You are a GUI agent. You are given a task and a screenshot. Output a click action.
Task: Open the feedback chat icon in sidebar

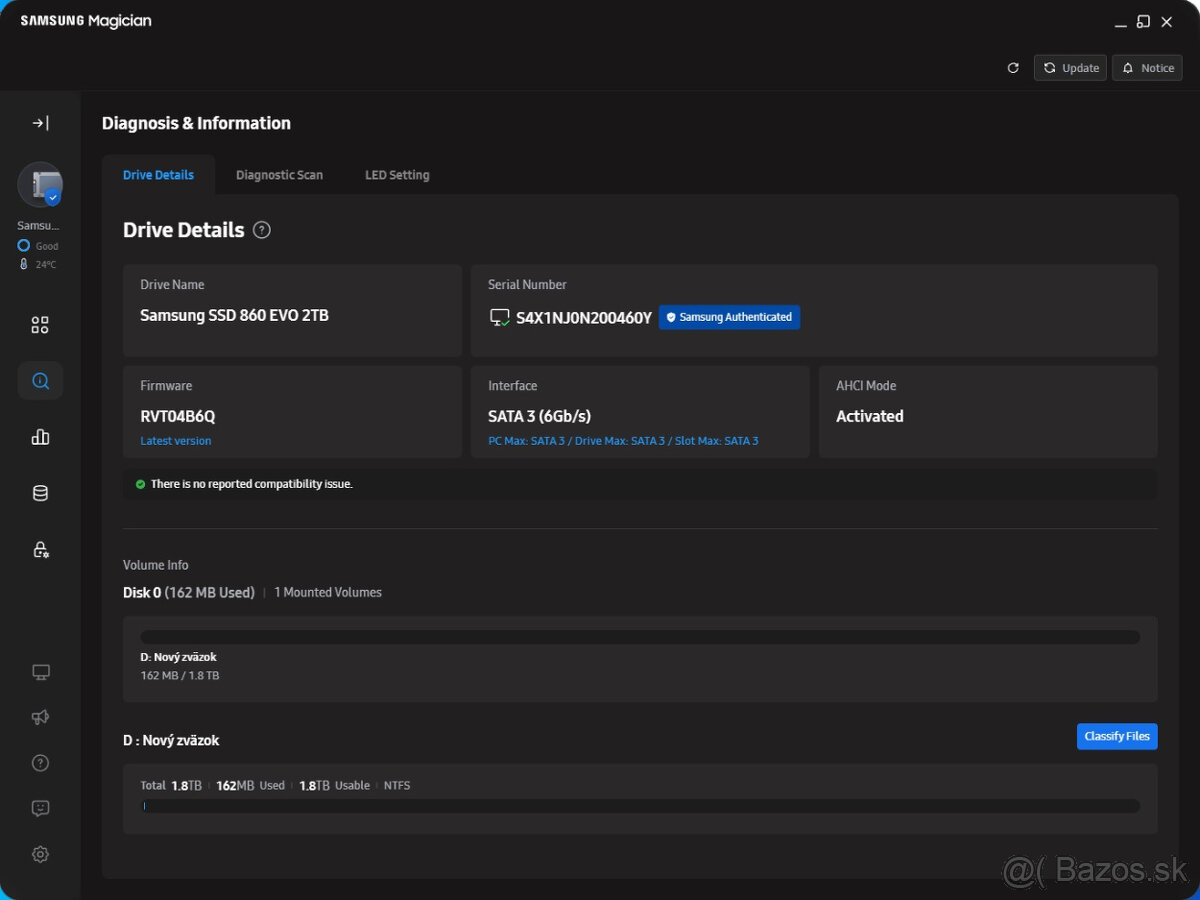coord(40,808)
